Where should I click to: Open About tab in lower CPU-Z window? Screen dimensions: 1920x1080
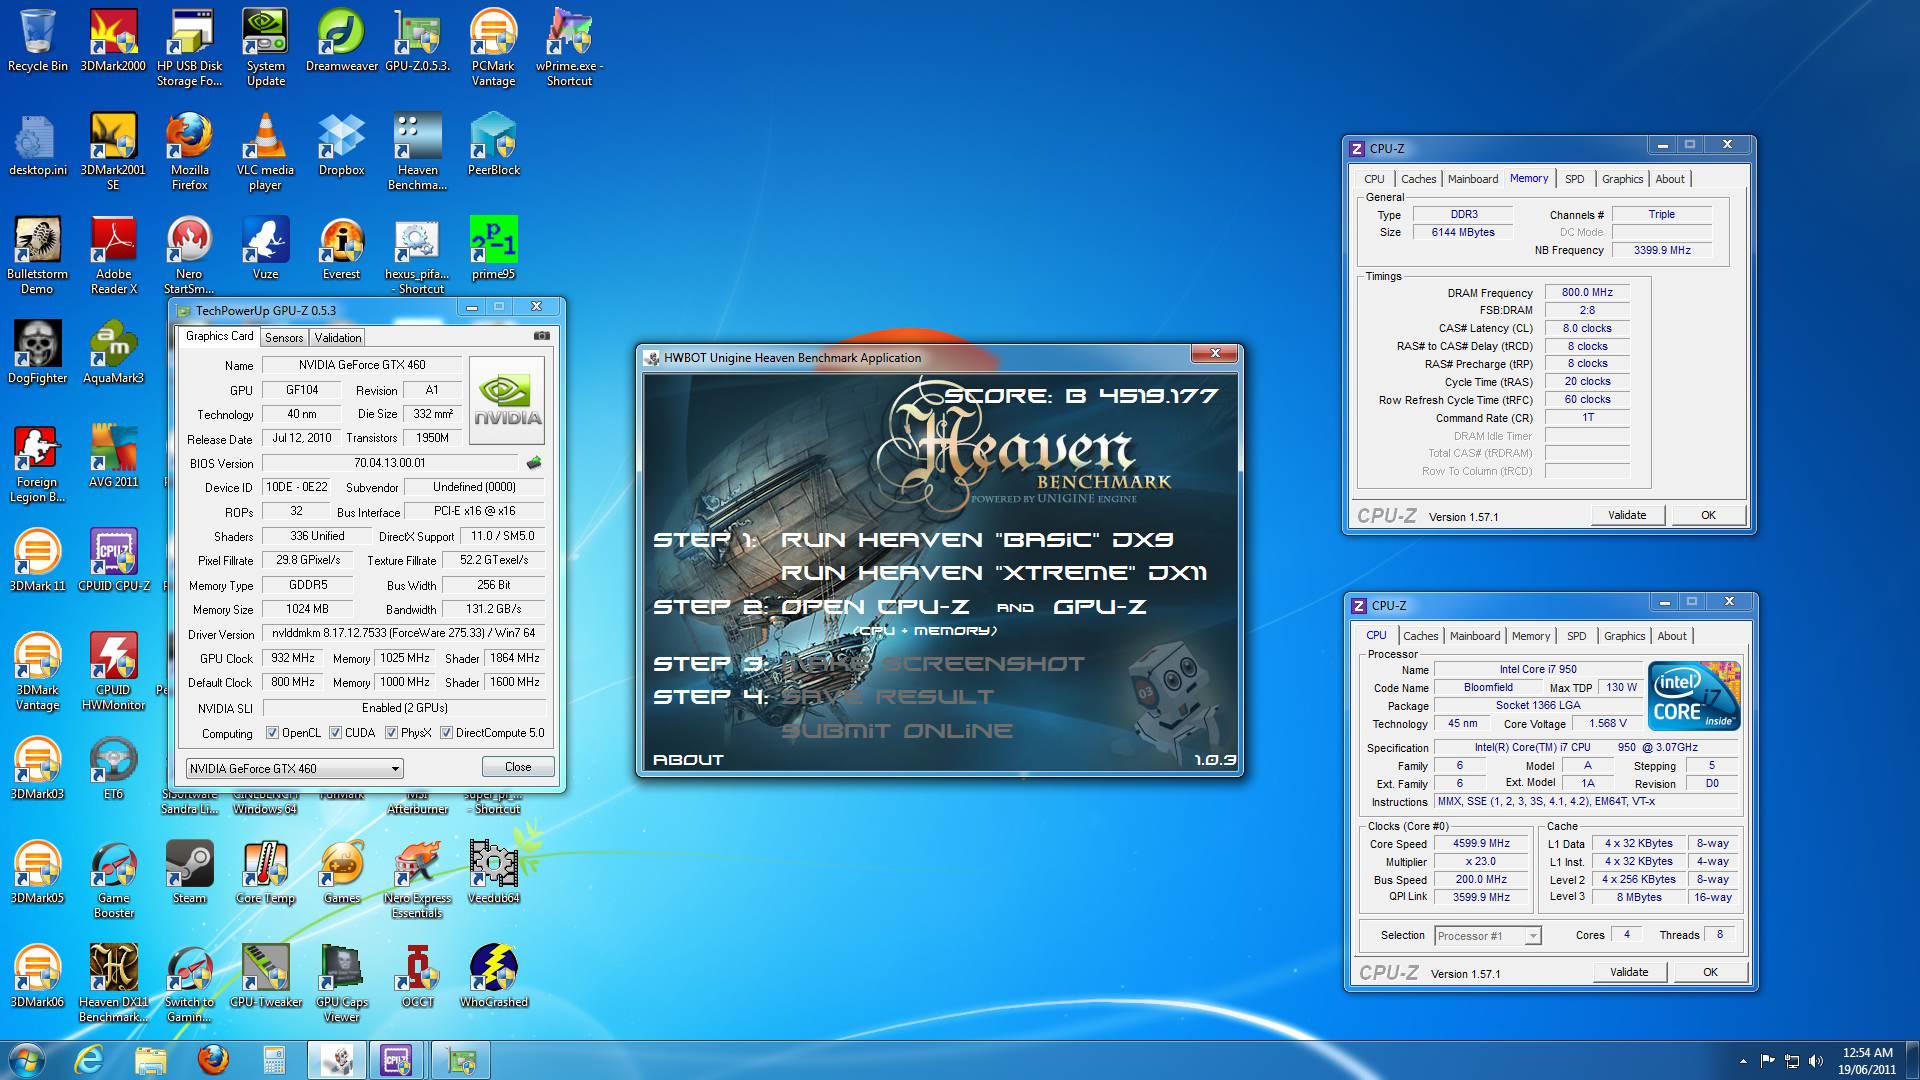click(1671, 636)
